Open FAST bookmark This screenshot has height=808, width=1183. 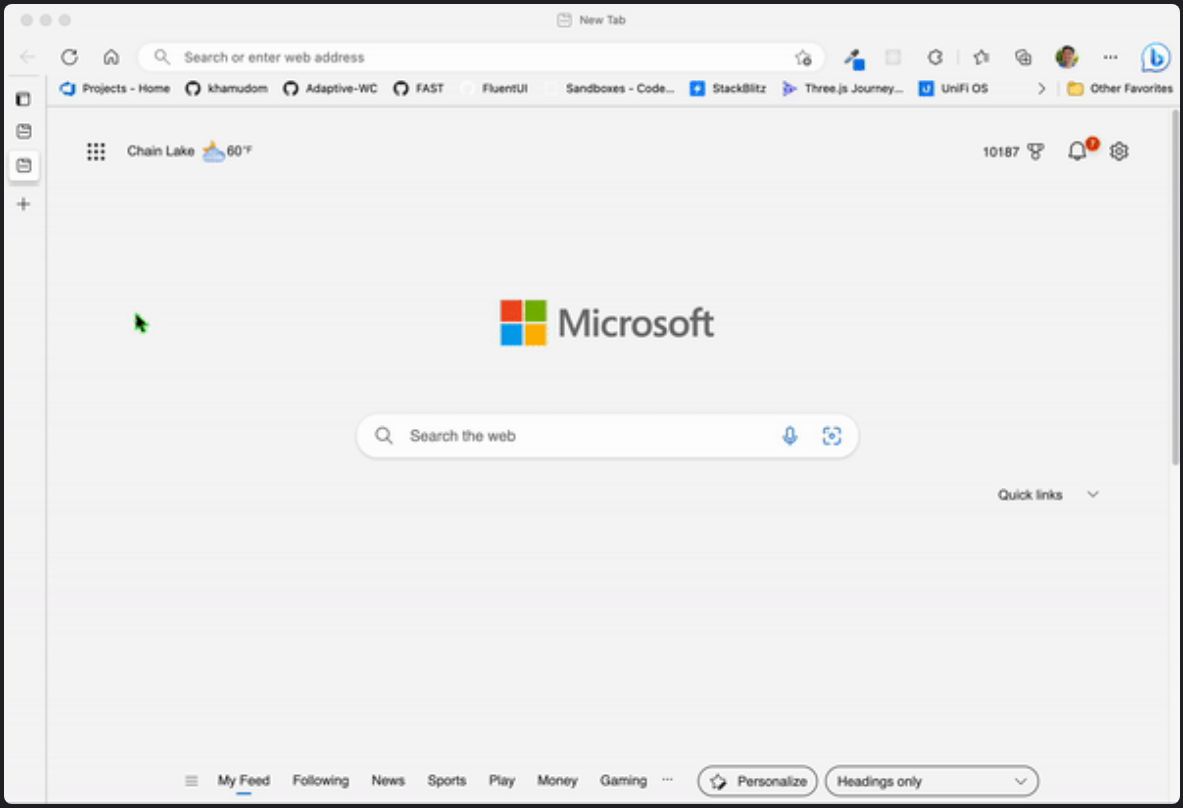click(419, 89)
